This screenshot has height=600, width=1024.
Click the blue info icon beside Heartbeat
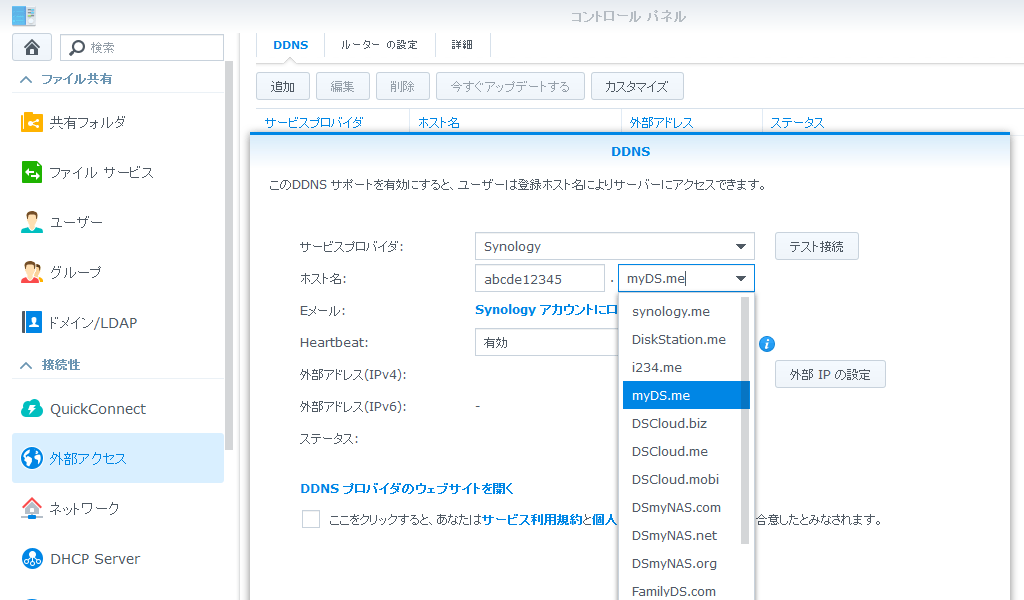(x=767, y=343)
